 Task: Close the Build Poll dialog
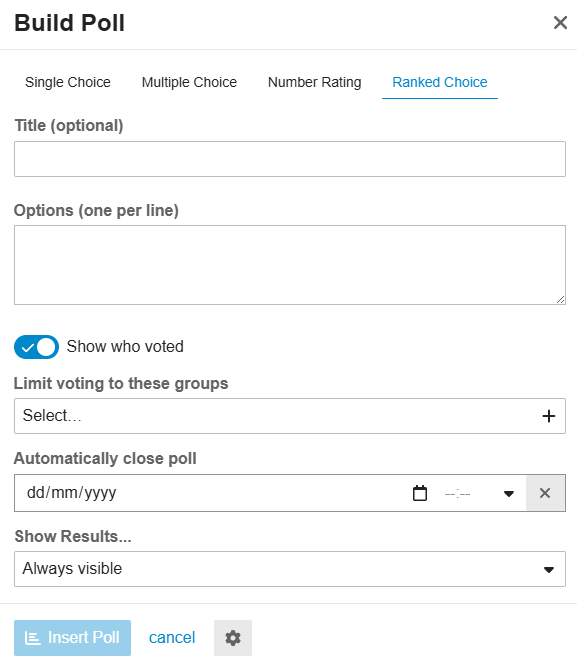[560, 23]
